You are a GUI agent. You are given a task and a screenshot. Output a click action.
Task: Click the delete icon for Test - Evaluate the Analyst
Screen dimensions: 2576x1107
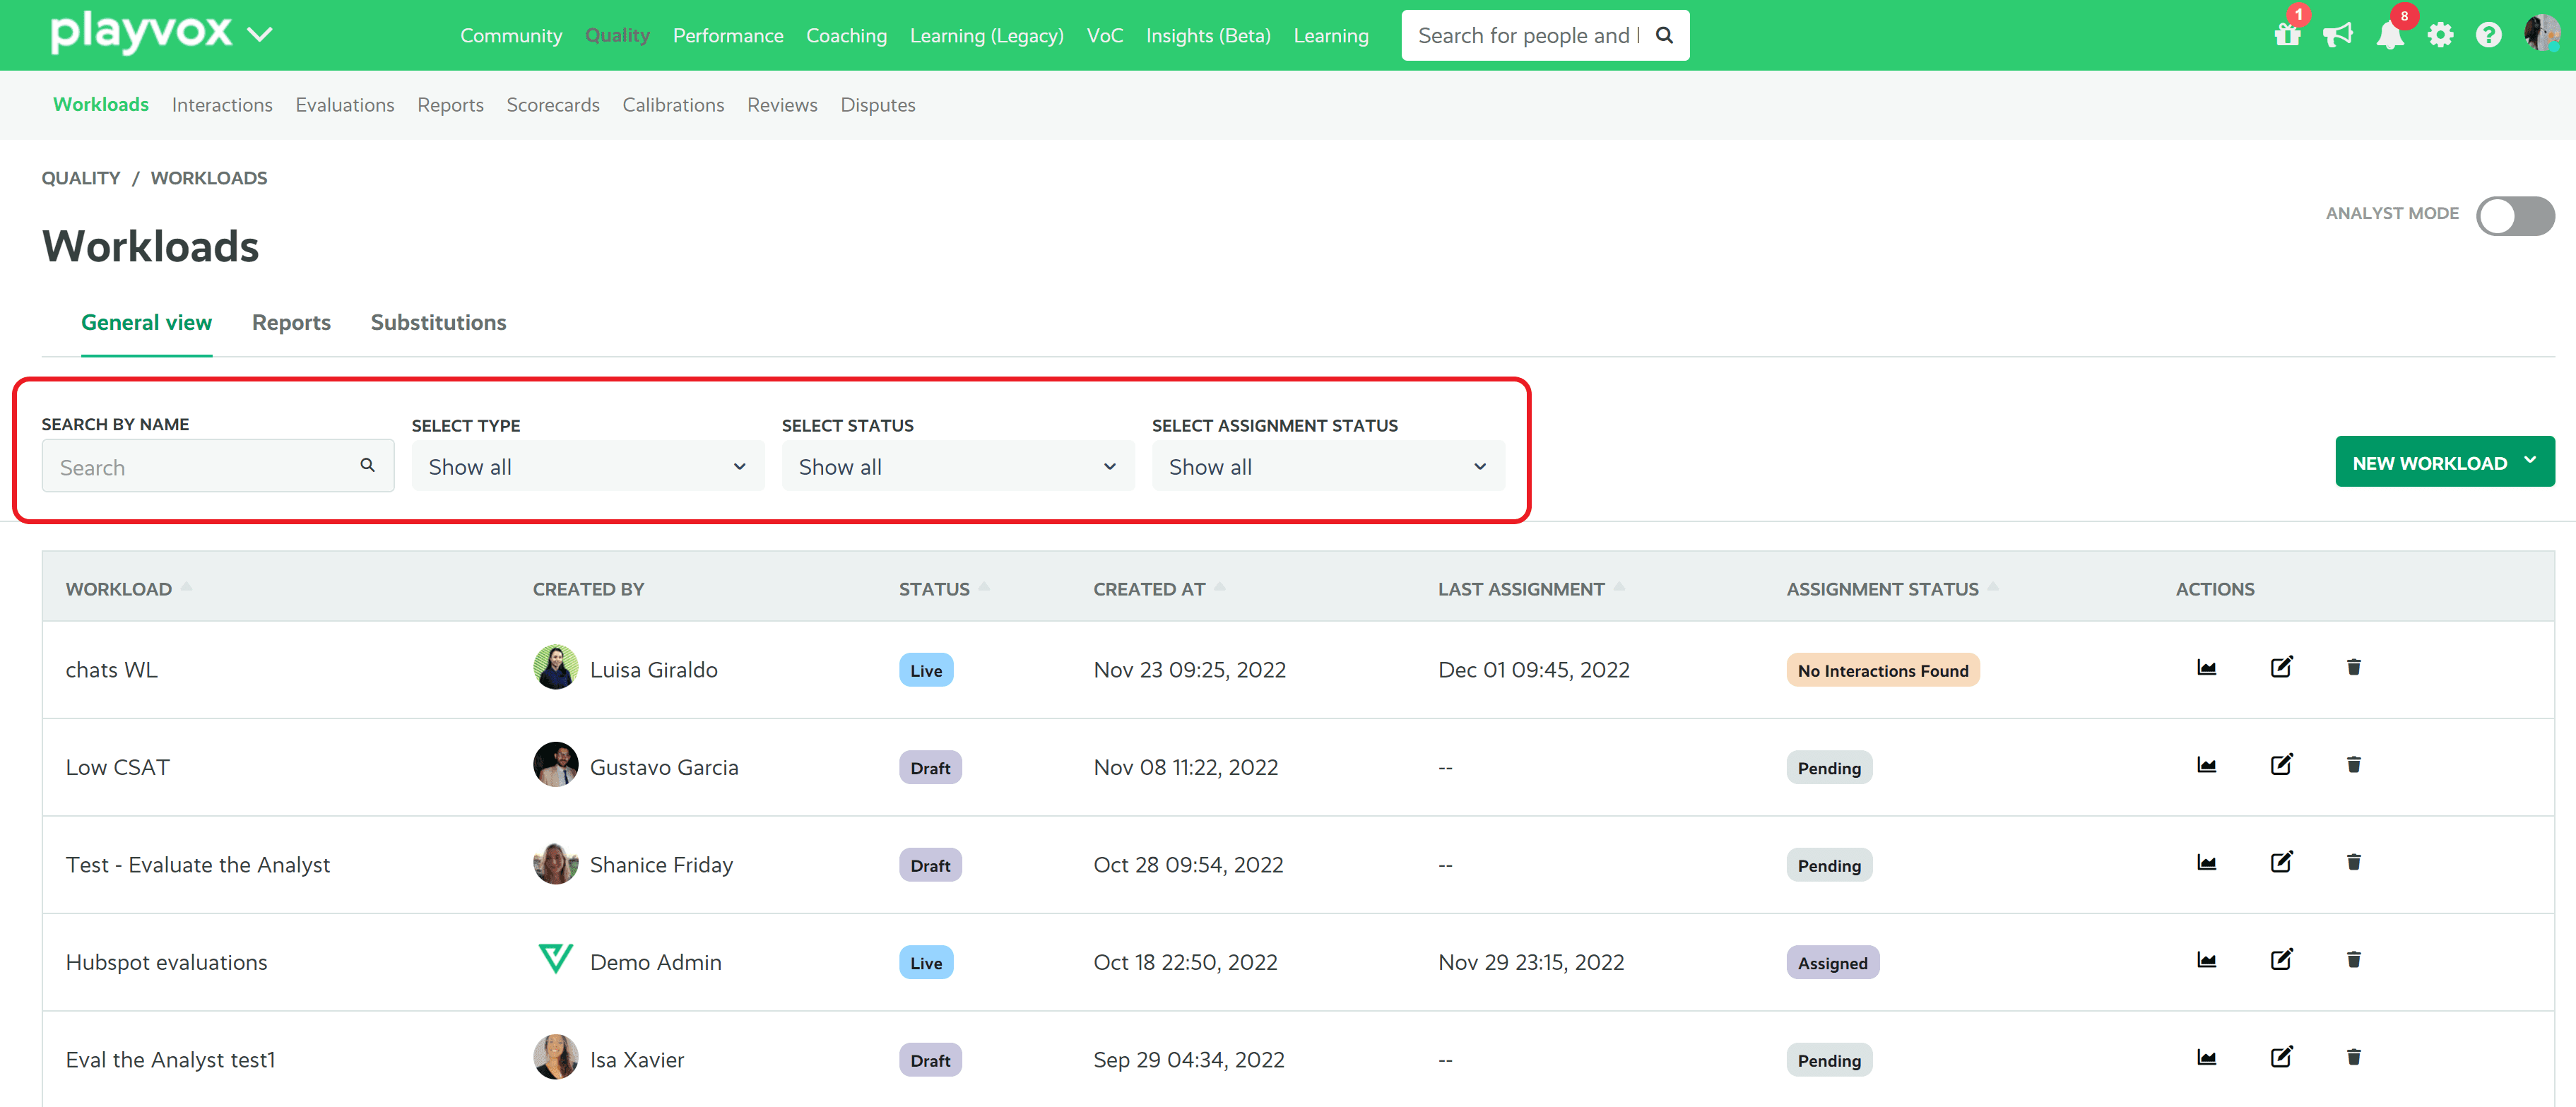2353,863
